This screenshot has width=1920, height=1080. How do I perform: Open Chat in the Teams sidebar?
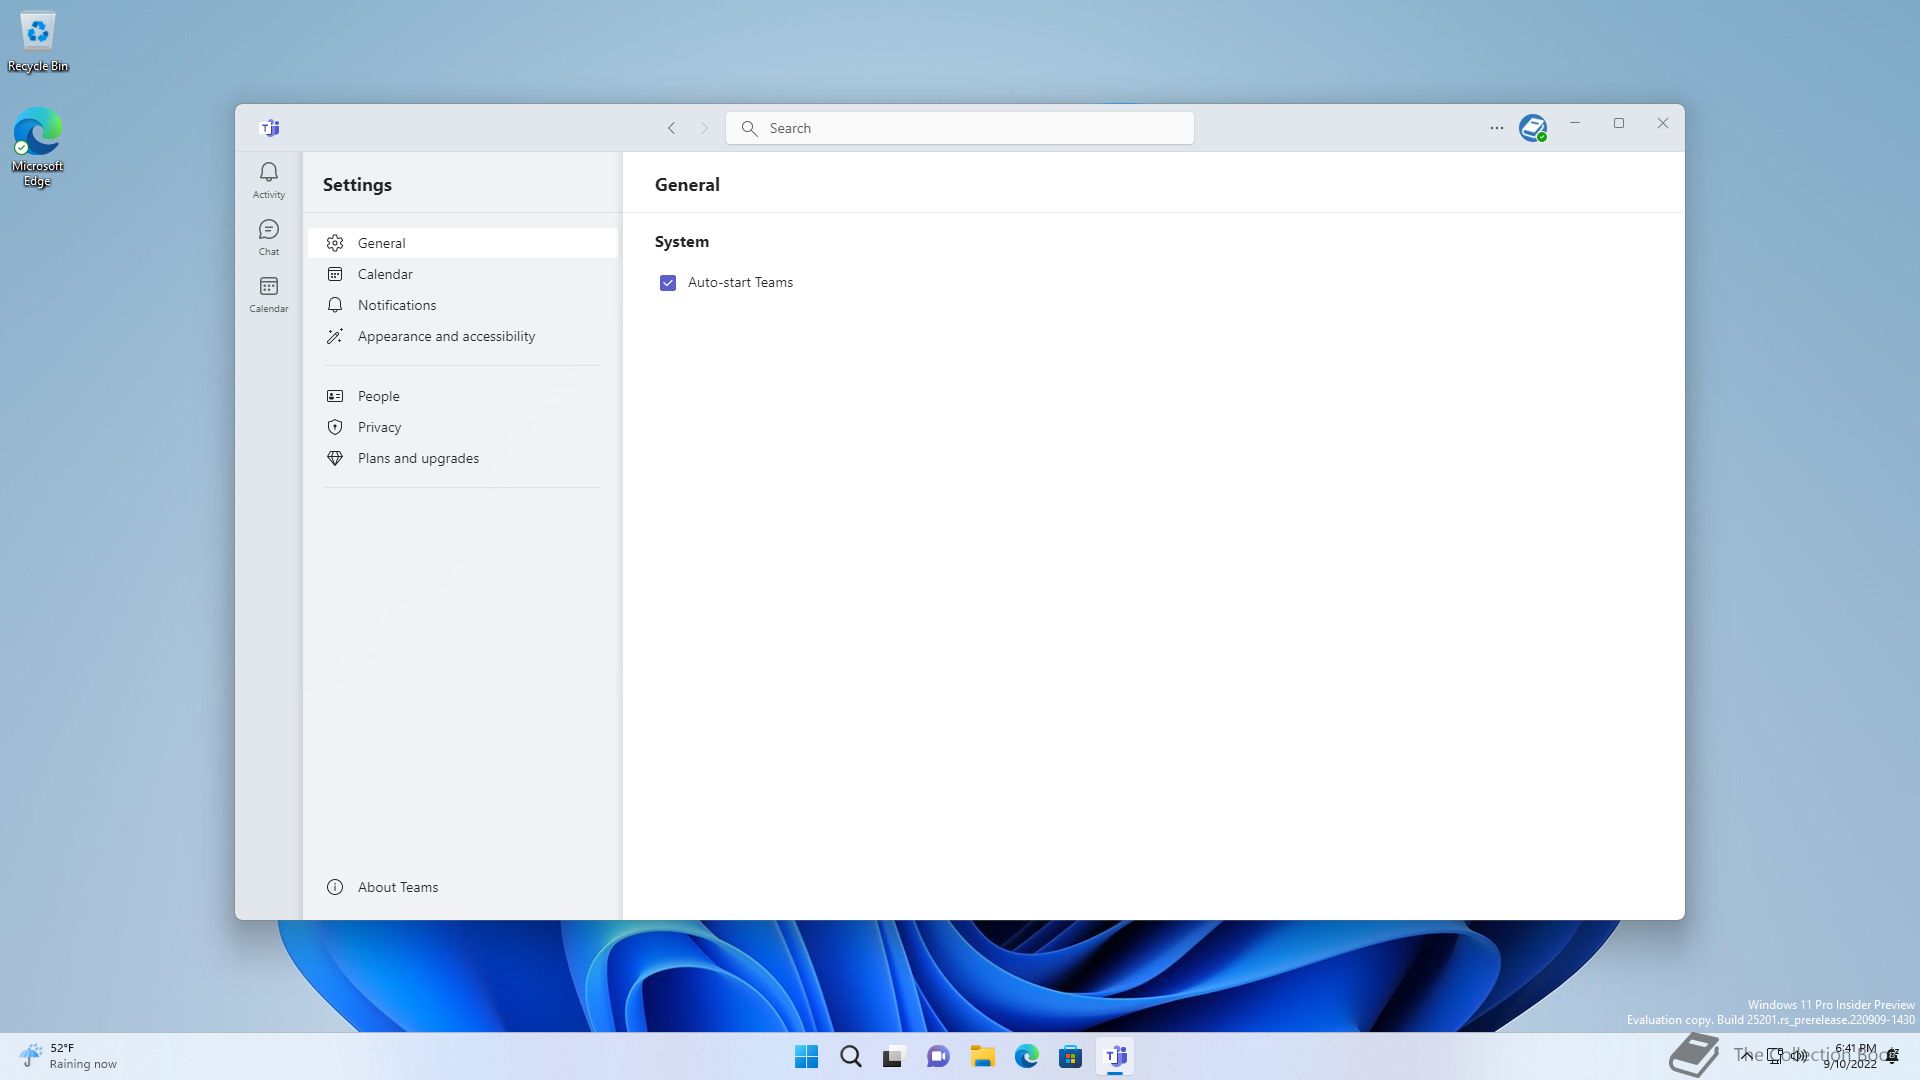point(268,238)
